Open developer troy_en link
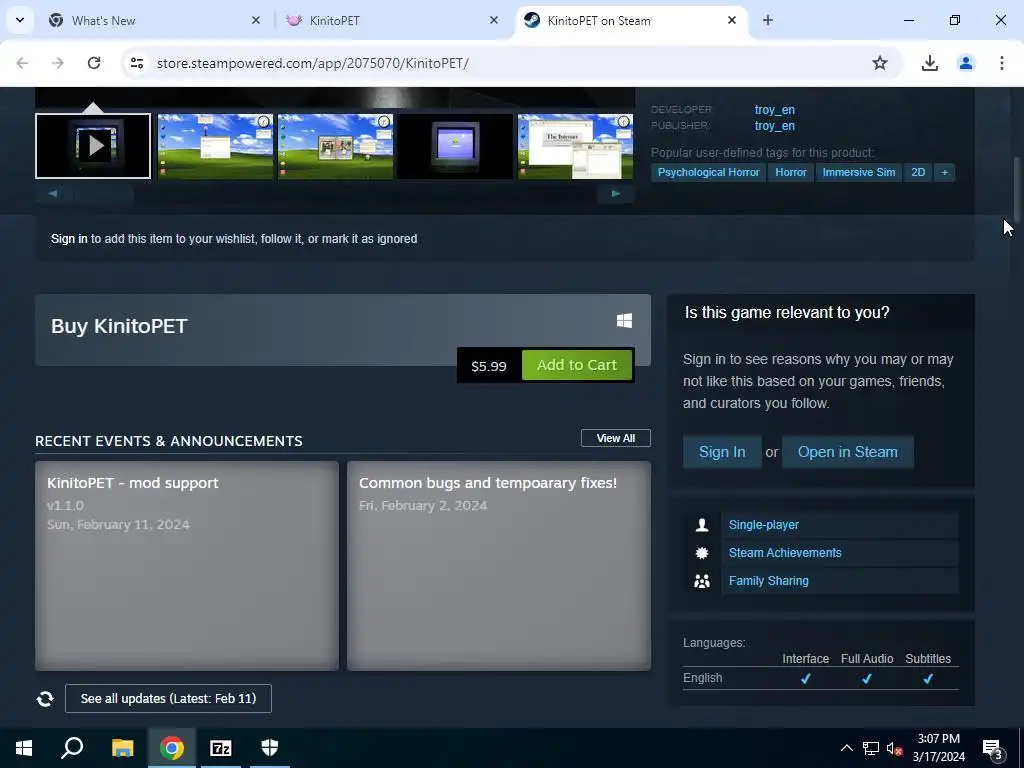Viewport: 1024px width, 768px height. tap(775, 110)
